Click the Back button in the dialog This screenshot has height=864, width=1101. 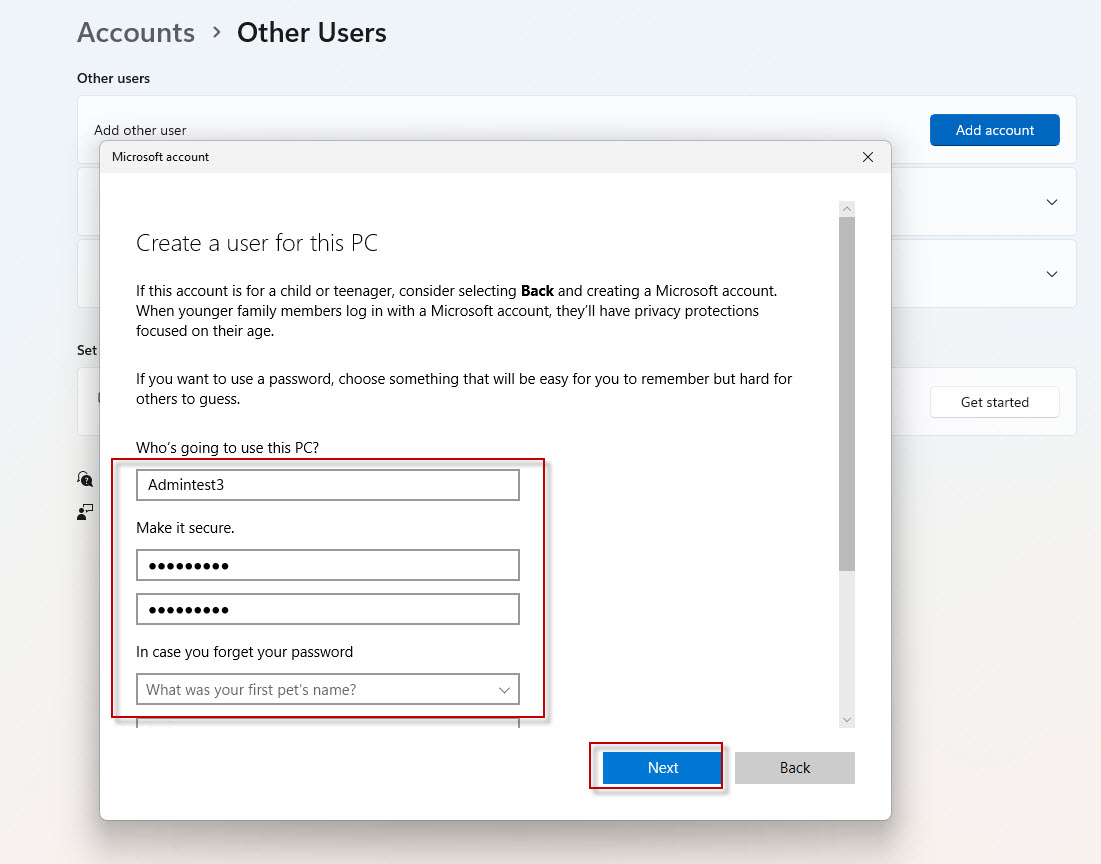[794, 768]
